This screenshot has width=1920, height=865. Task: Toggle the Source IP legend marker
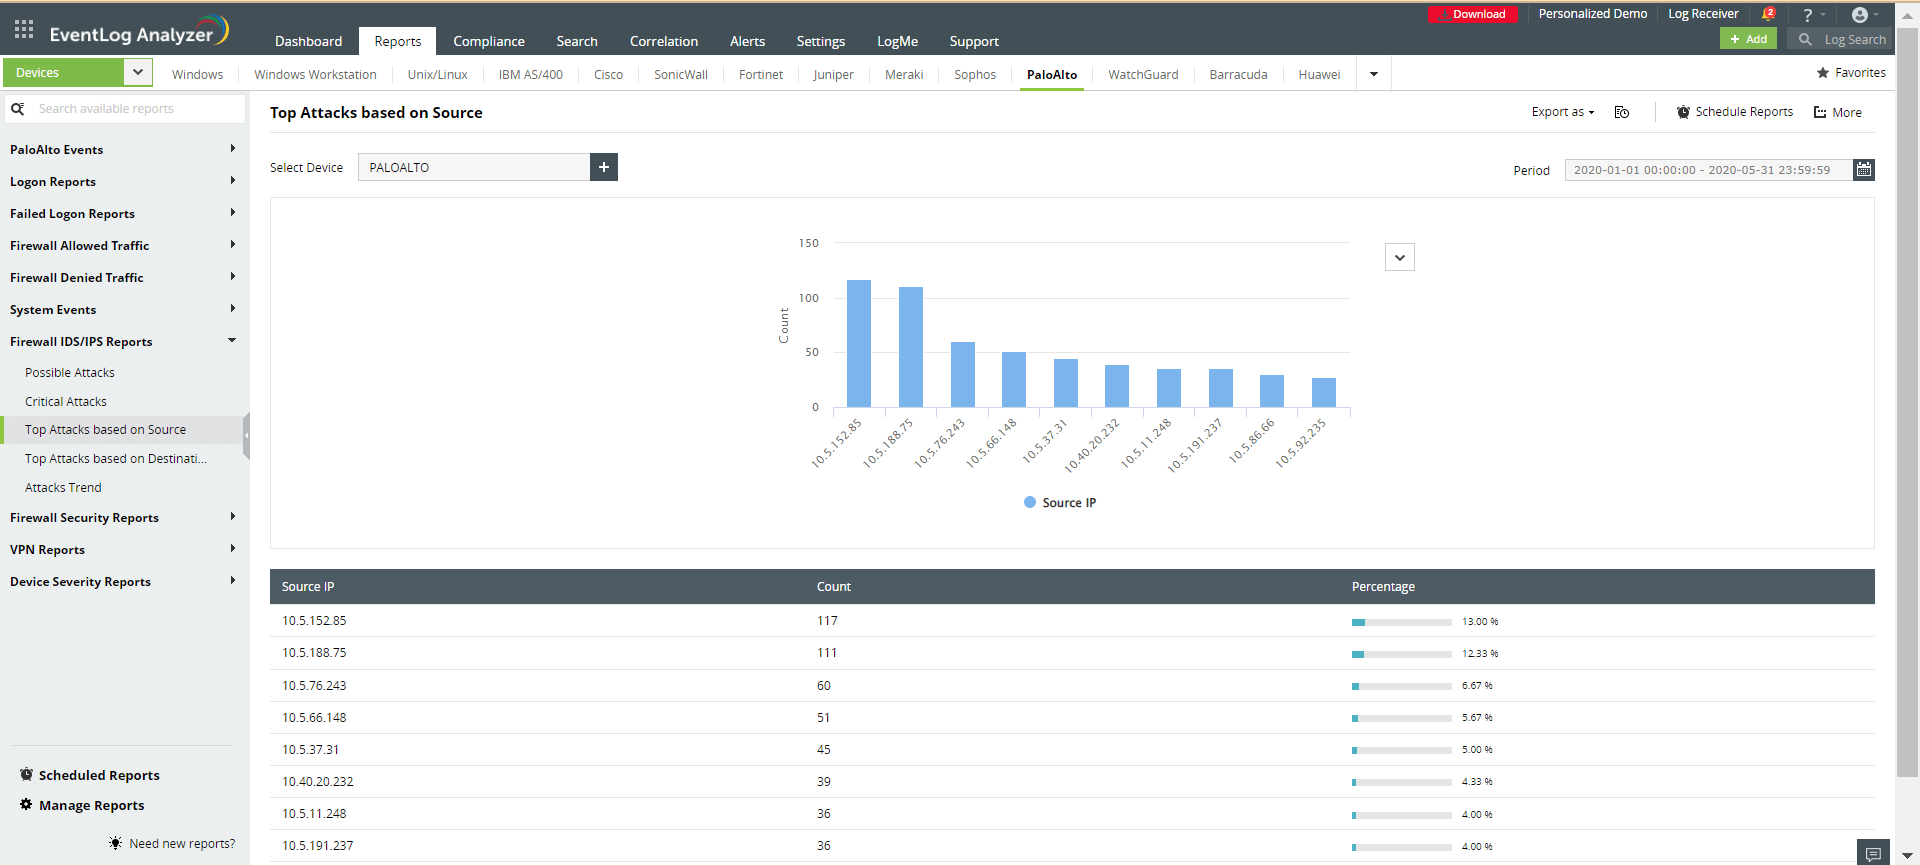point(1030,502)
